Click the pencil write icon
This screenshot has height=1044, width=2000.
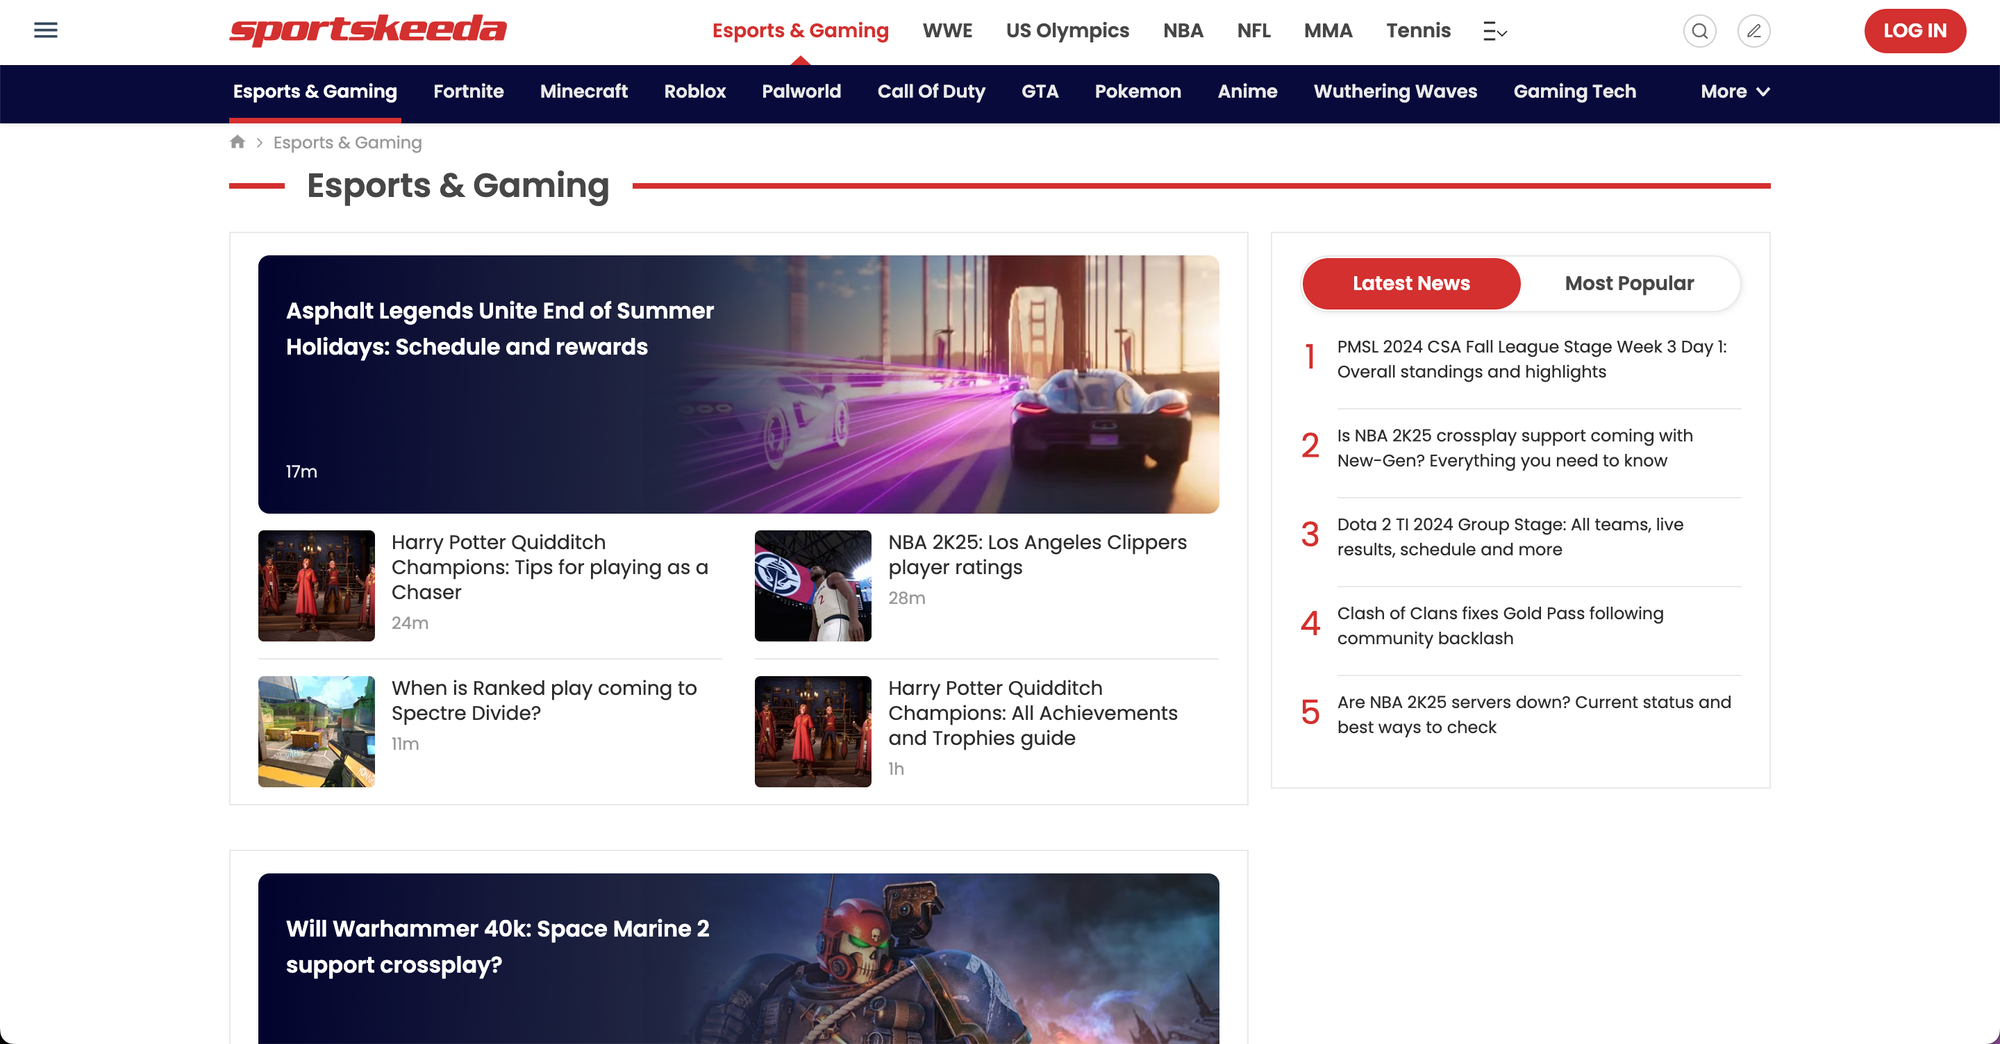tap(1754, 31)
